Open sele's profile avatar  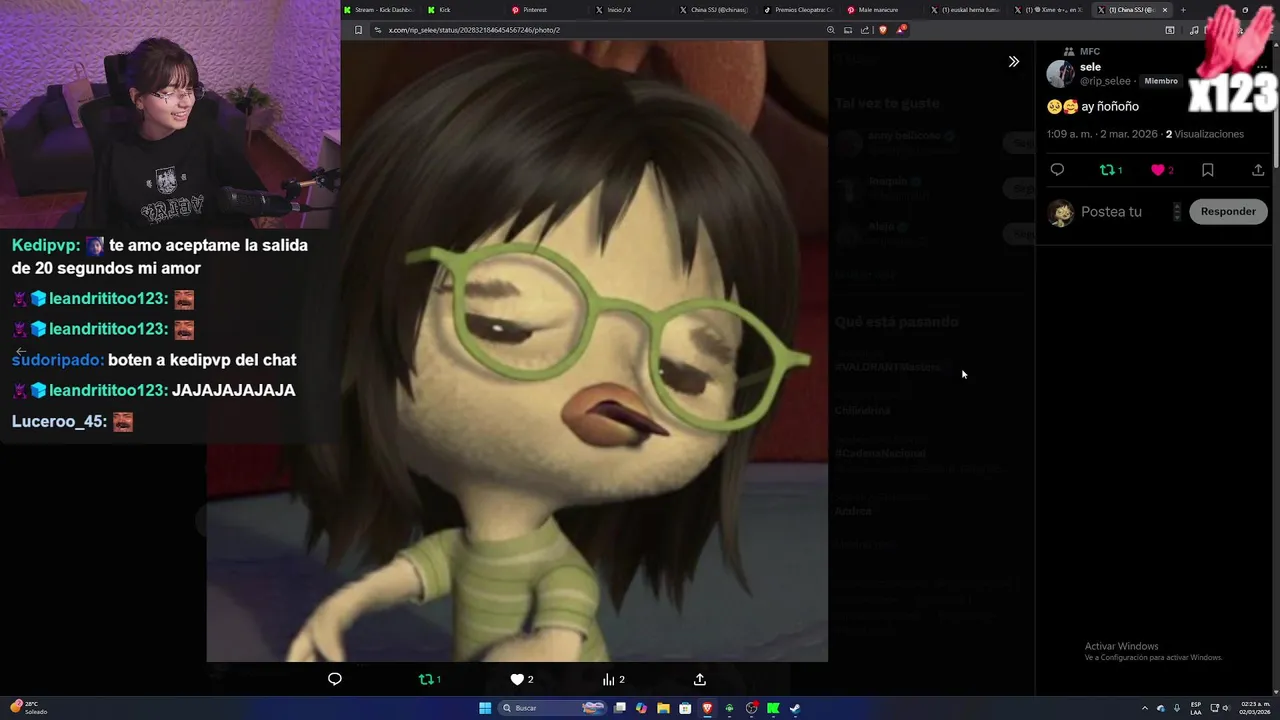pos(1060,73)
